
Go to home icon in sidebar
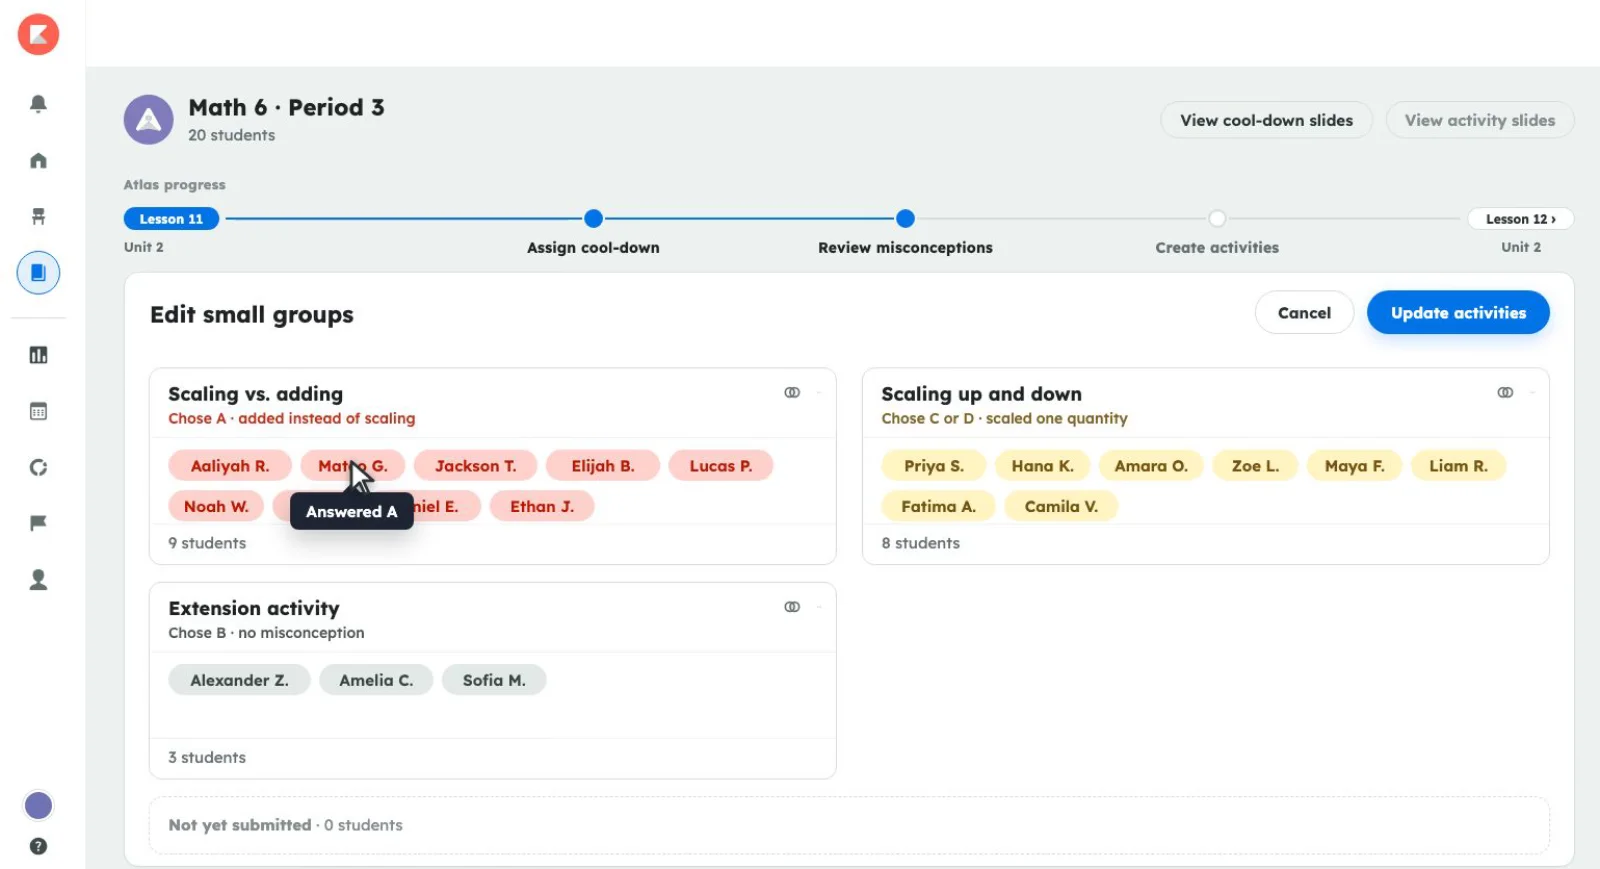pyautogui.click(x=38, y=161)
